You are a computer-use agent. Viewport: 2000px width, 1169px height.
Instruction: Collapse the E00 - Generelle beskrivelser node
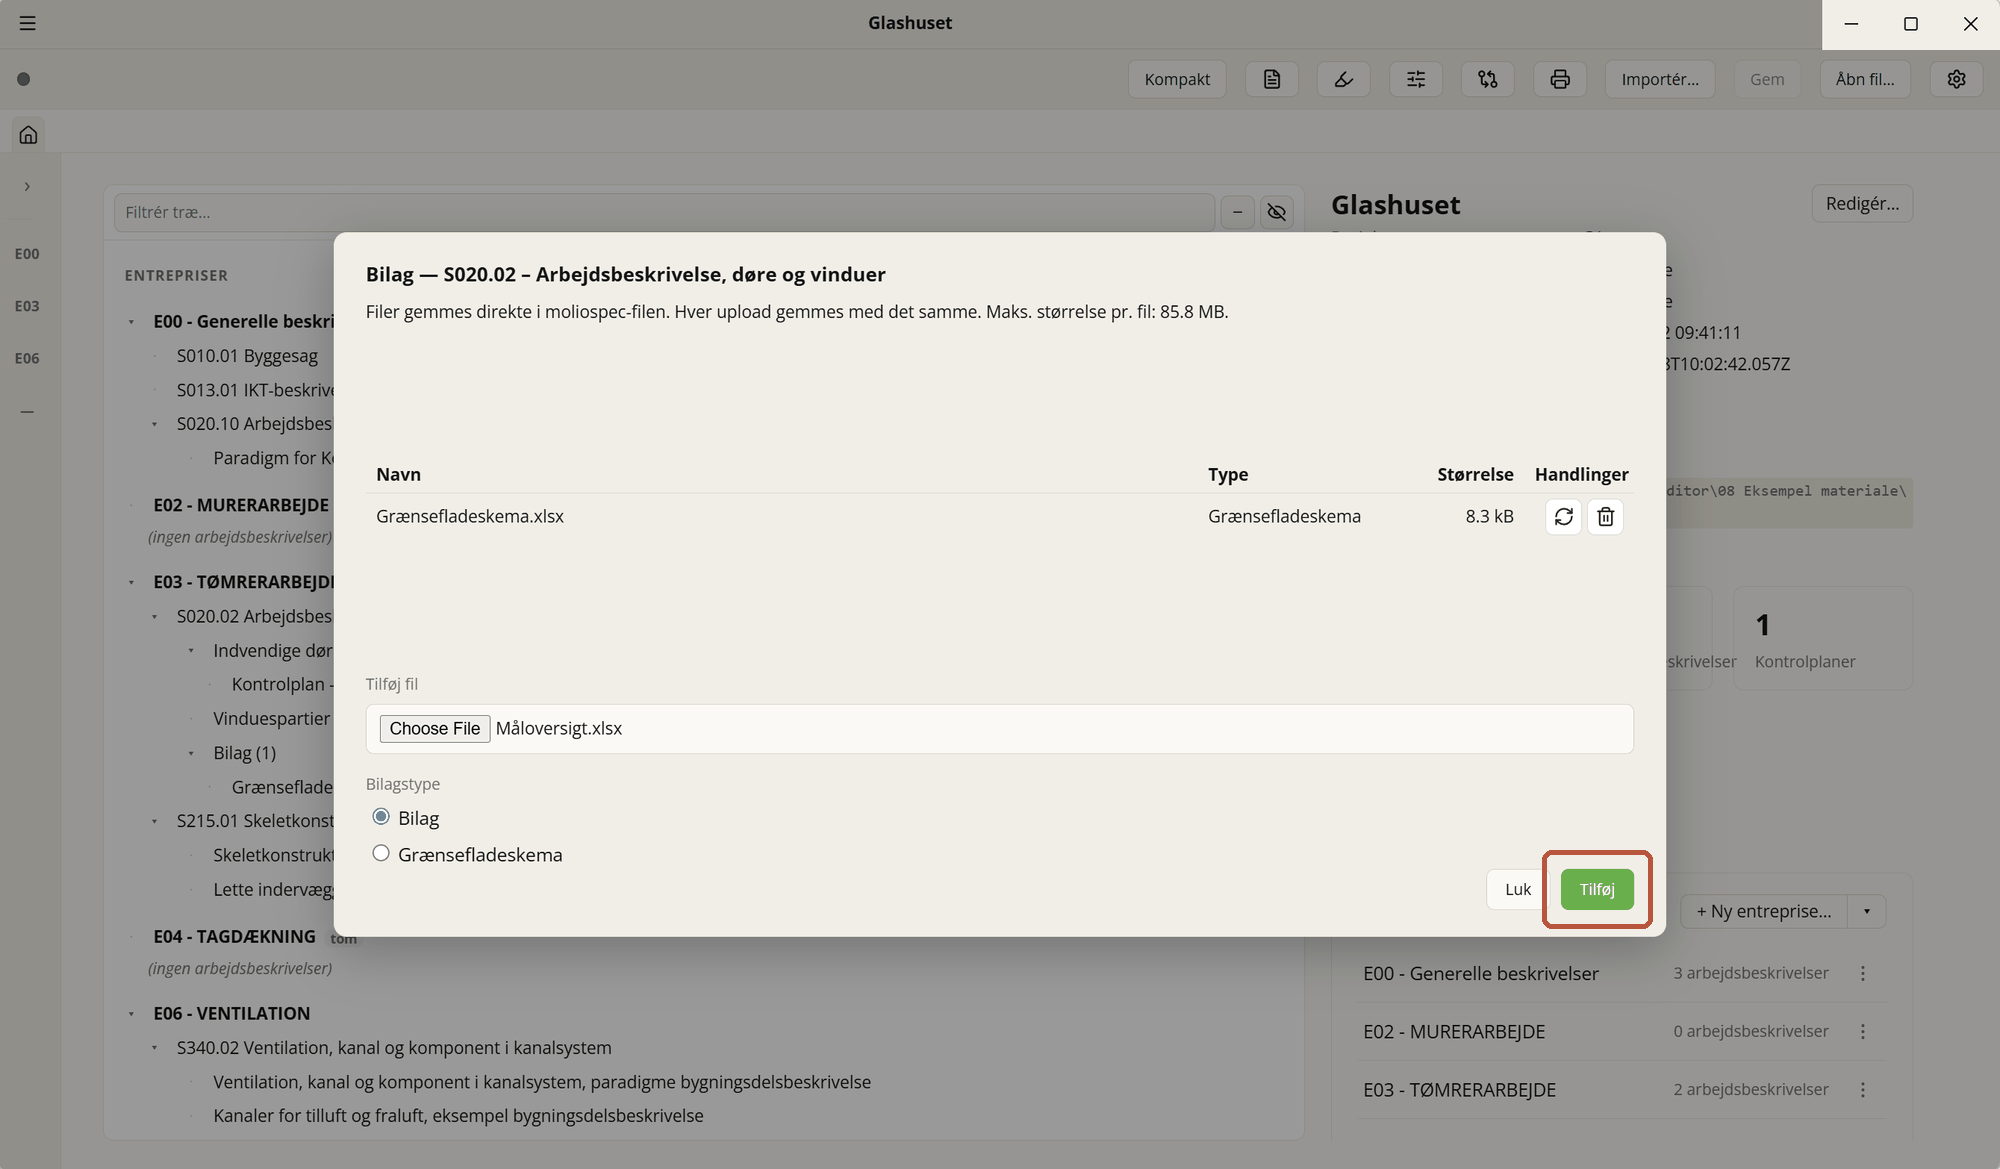[131, 322]
